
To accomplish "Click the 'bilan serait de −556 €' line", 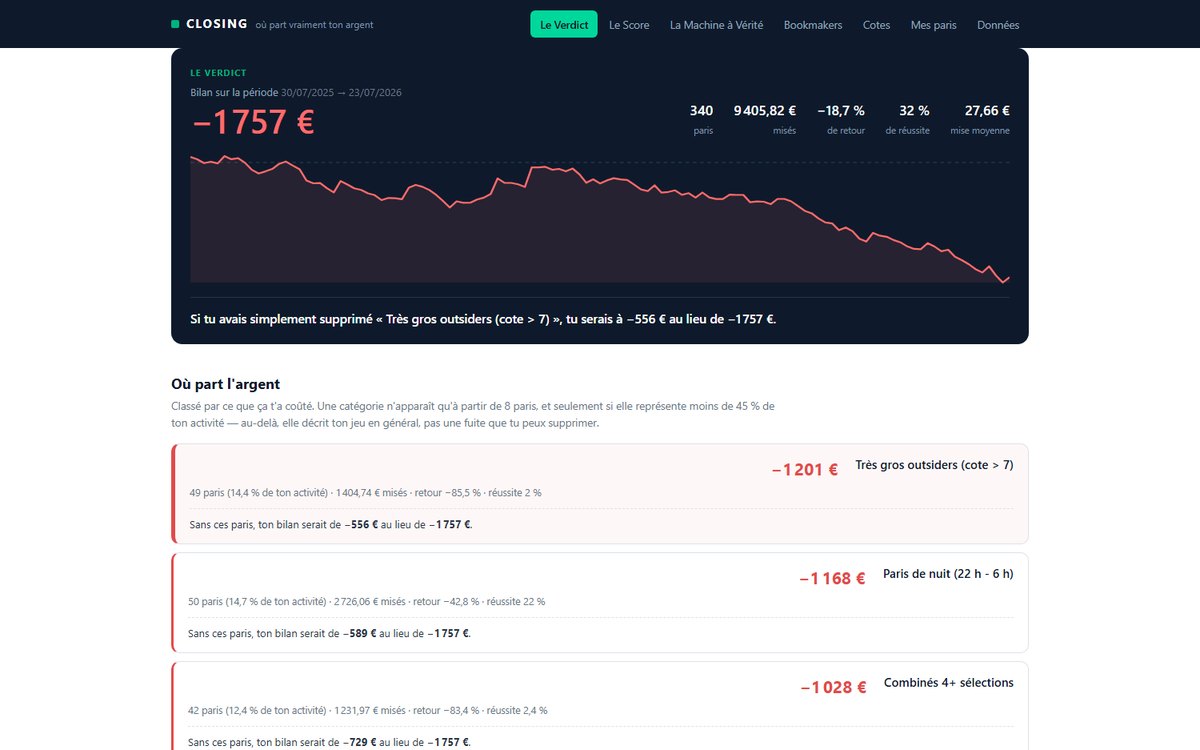I will point(331,524).
